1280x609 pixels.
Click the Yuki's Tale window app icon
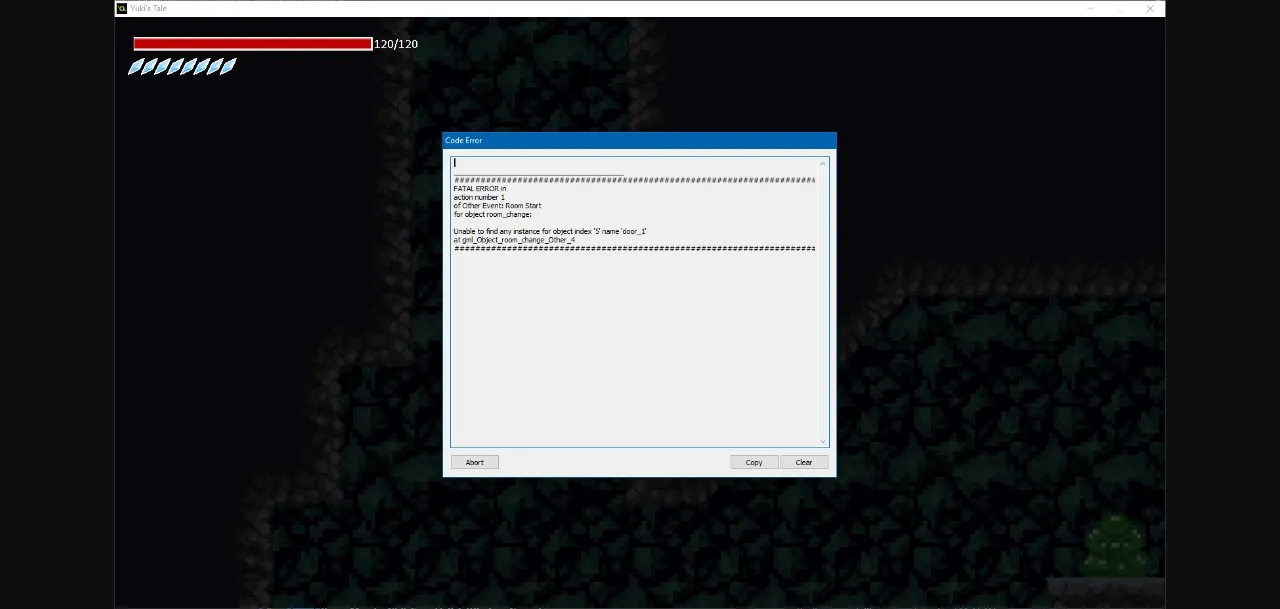pos(122,8)
